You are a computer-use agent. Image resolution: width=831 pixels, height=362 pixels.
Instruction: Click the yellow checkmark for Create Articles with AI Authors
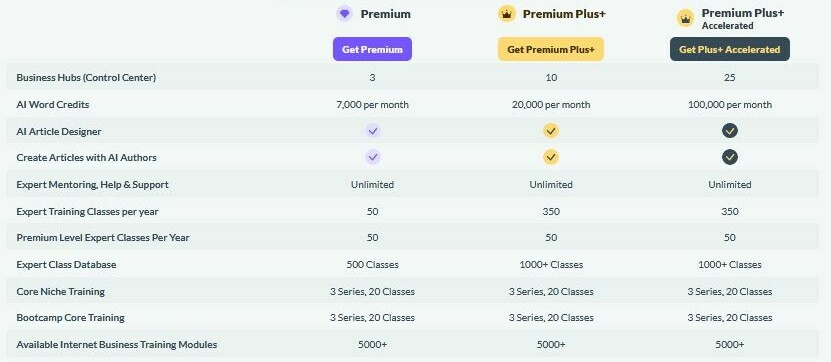coord(551,157)
